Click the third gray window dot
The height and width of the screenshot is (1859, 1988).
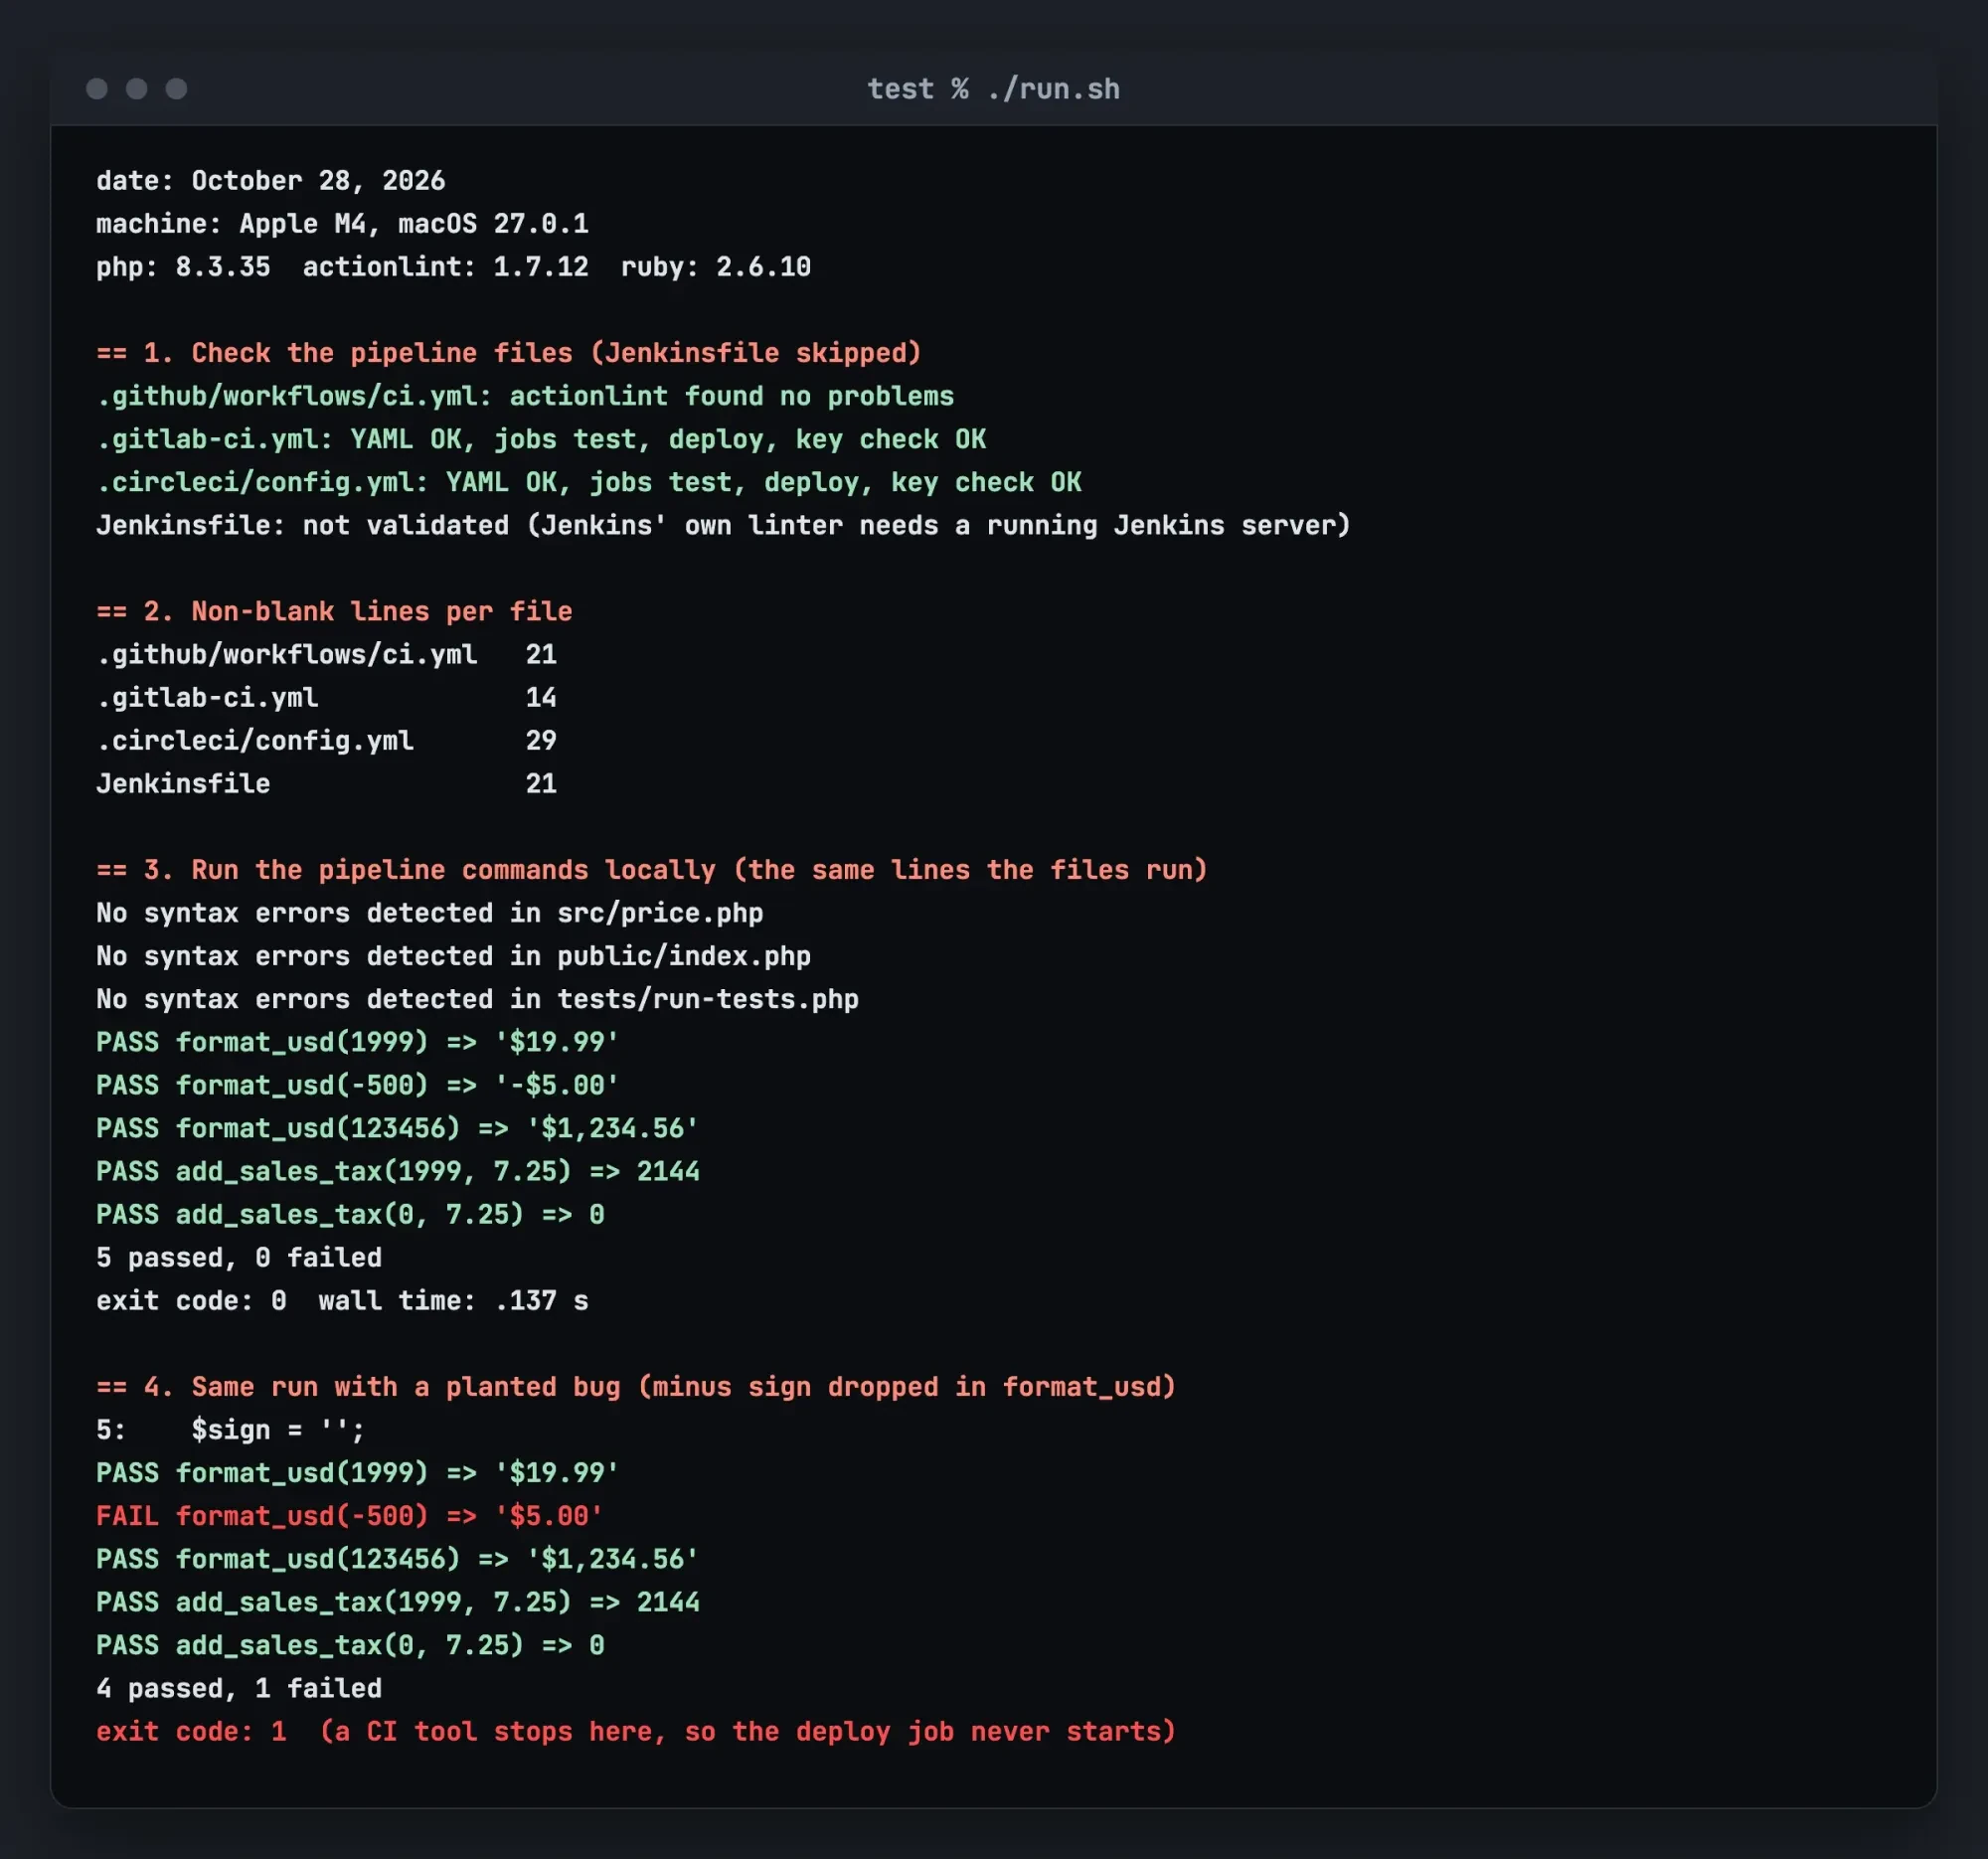click(176, 89)
